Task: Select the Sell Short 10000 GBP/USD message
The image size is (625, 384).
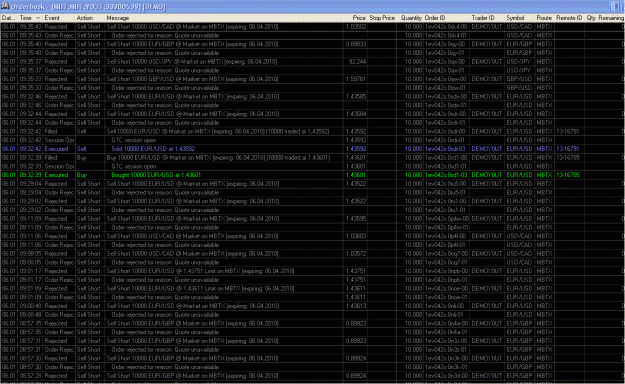Action: tap(193, 79)
